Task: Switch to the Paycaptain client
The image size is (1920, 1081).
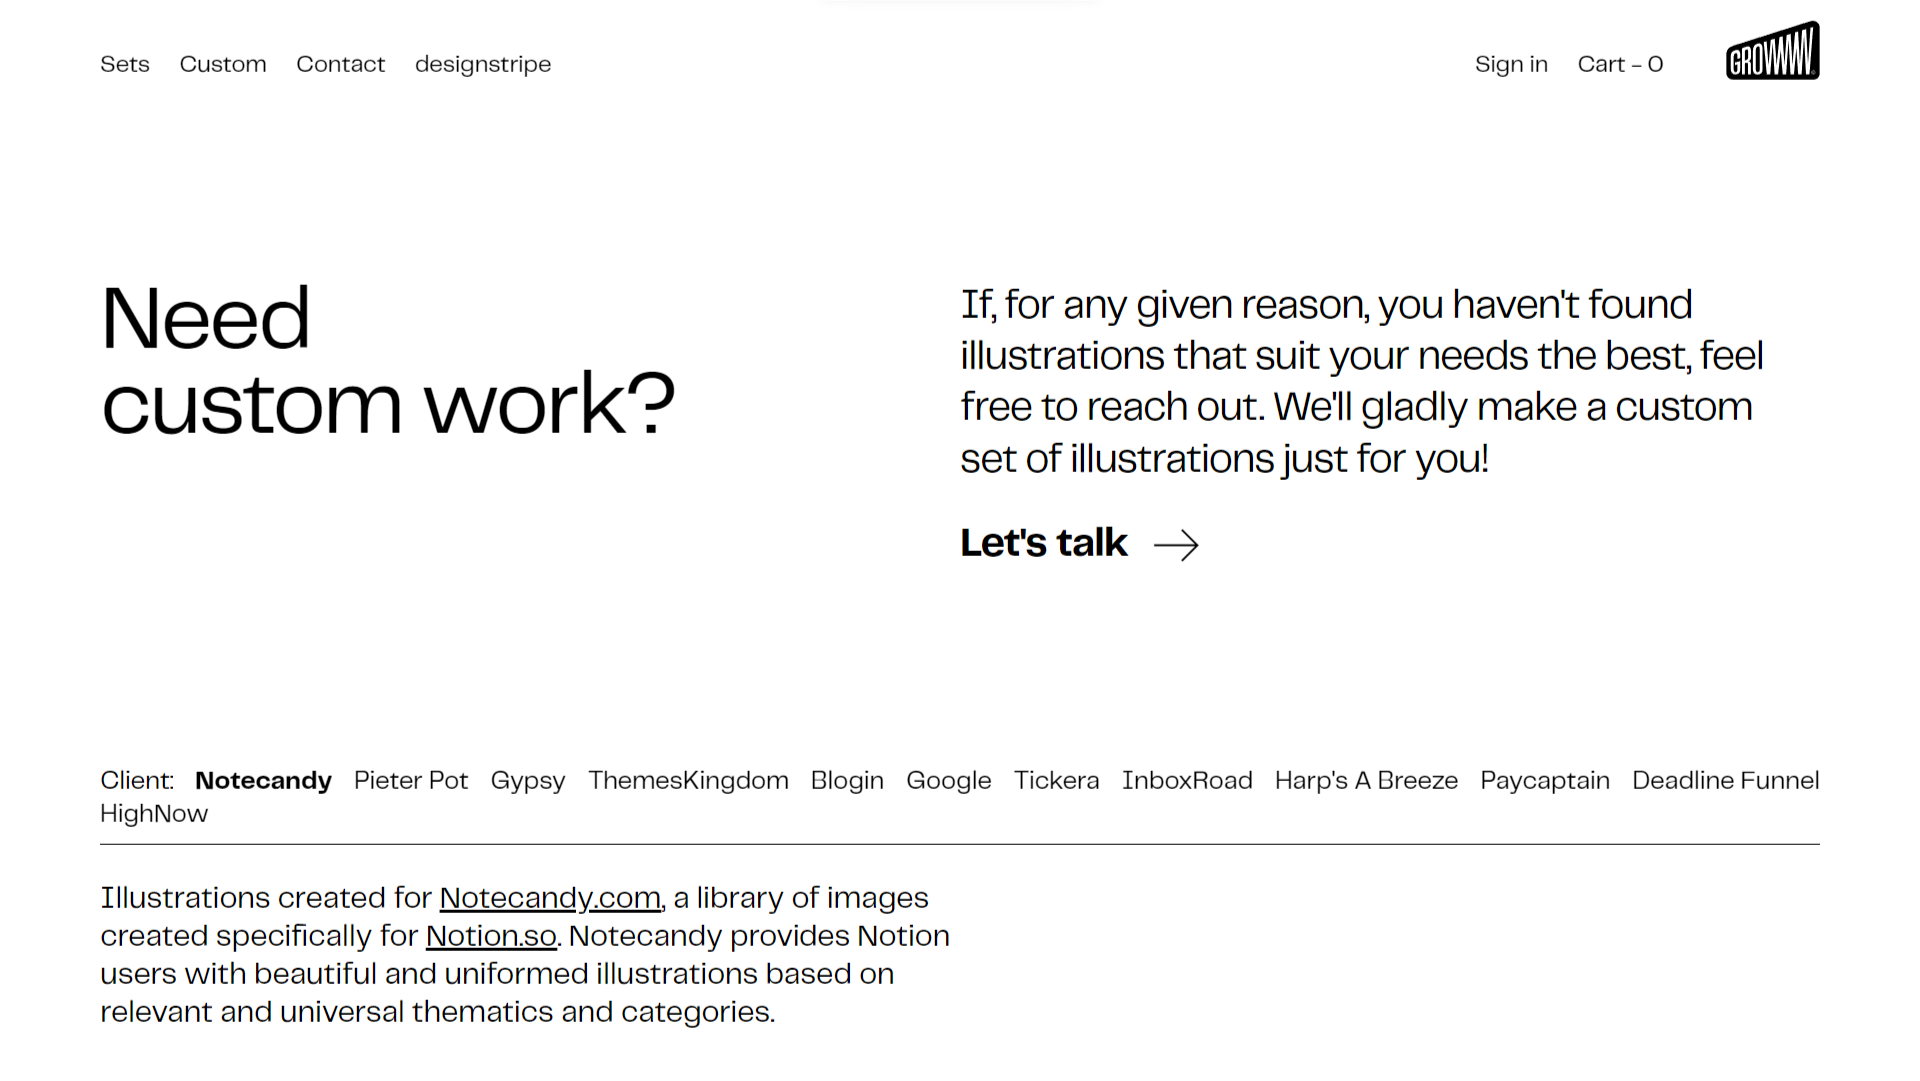Action: click(x=1545, y=780)
